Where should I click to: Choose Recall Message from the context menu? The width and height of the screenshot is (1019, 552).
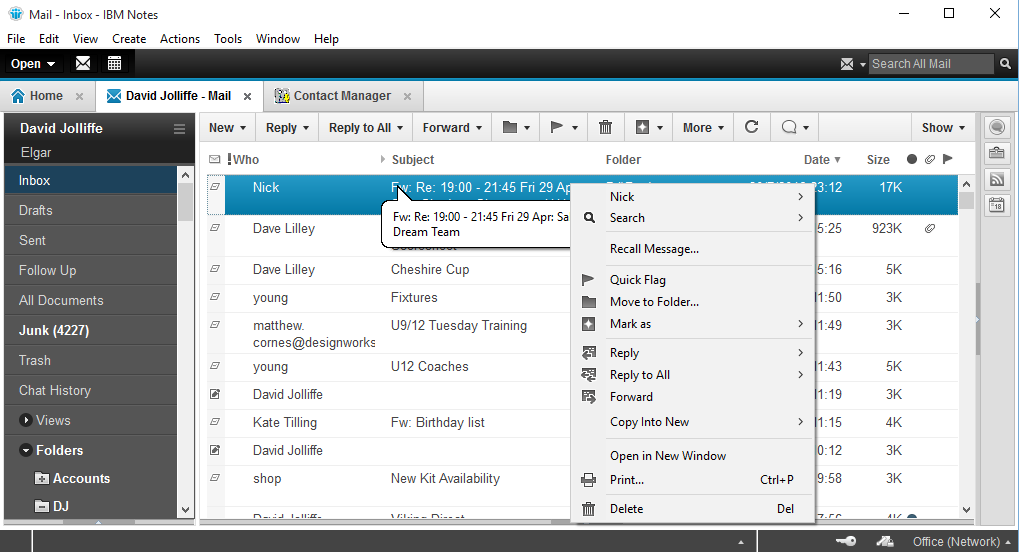(x=654, y=249)
